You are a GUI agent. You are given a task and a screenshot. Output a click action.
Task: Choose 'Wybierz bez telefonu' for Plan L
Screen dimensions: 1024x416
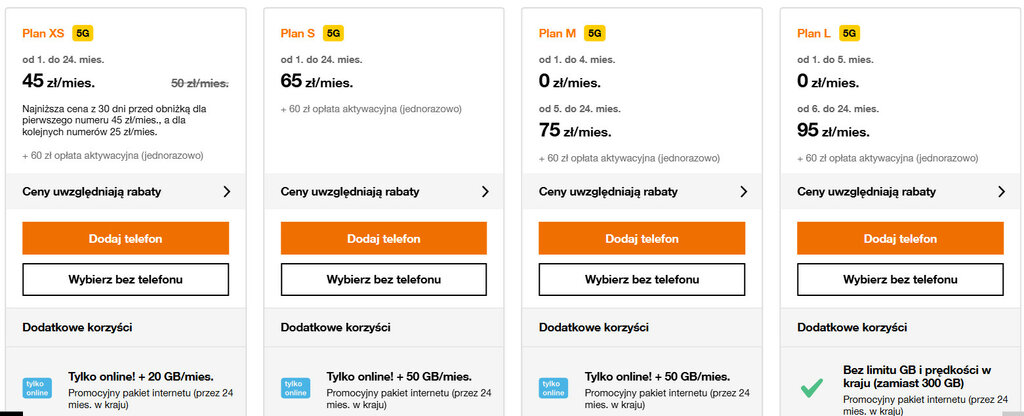900,279
